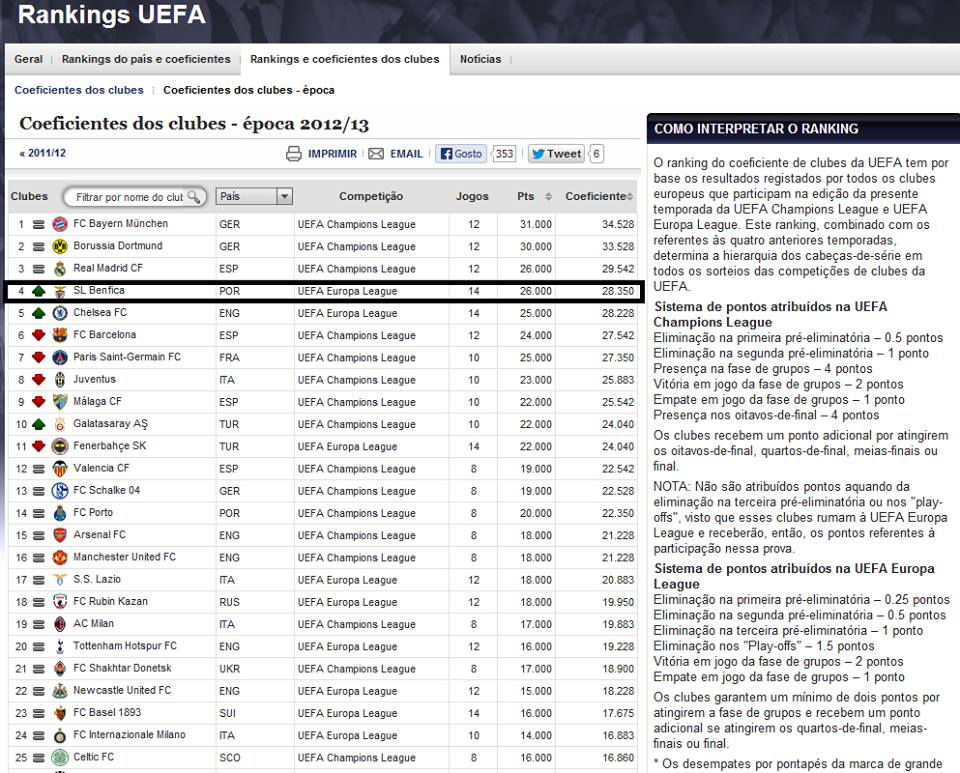Click the Manchester United FC crest

click(x=60, y=558)
